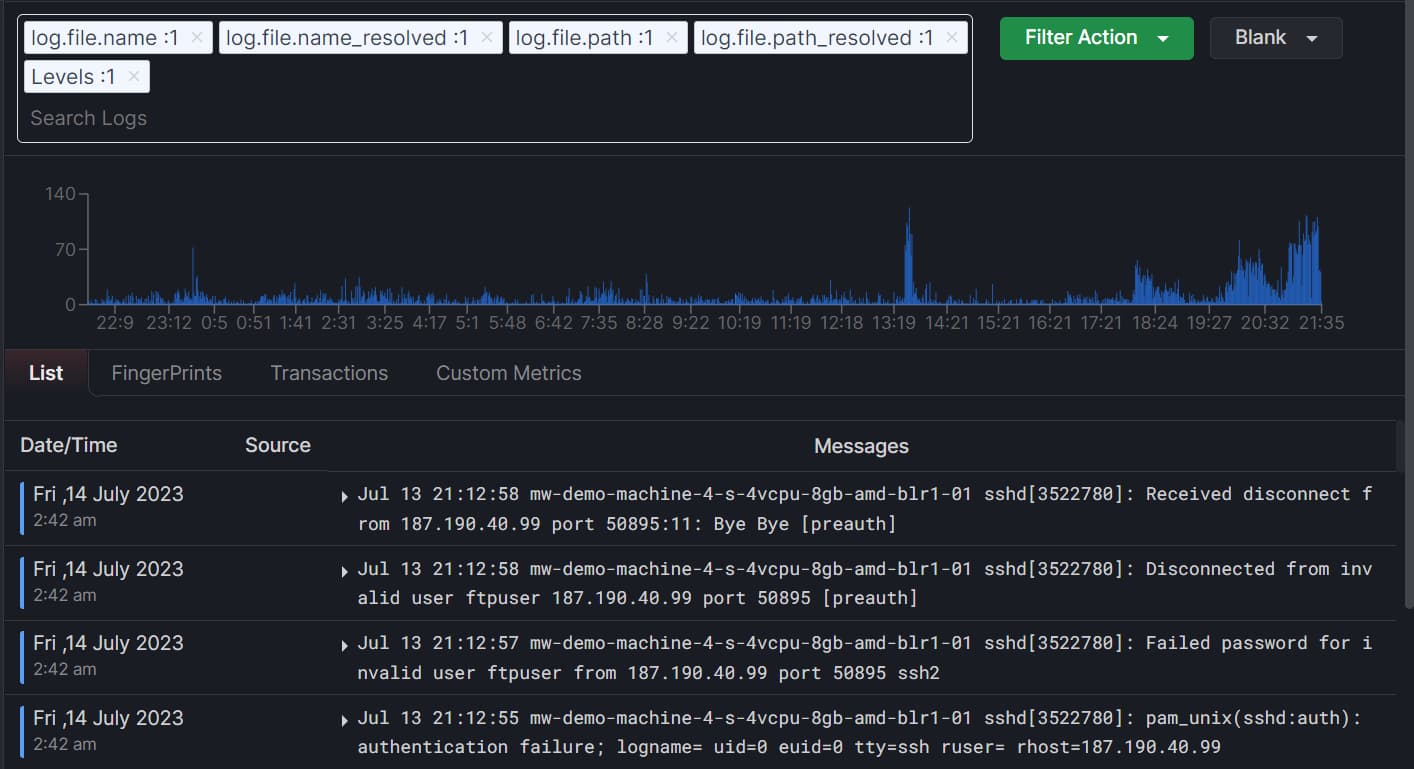Remove the log.file.name filter chip
The height and width of the screenshot is (769, 1414).
tap(196, 38)
